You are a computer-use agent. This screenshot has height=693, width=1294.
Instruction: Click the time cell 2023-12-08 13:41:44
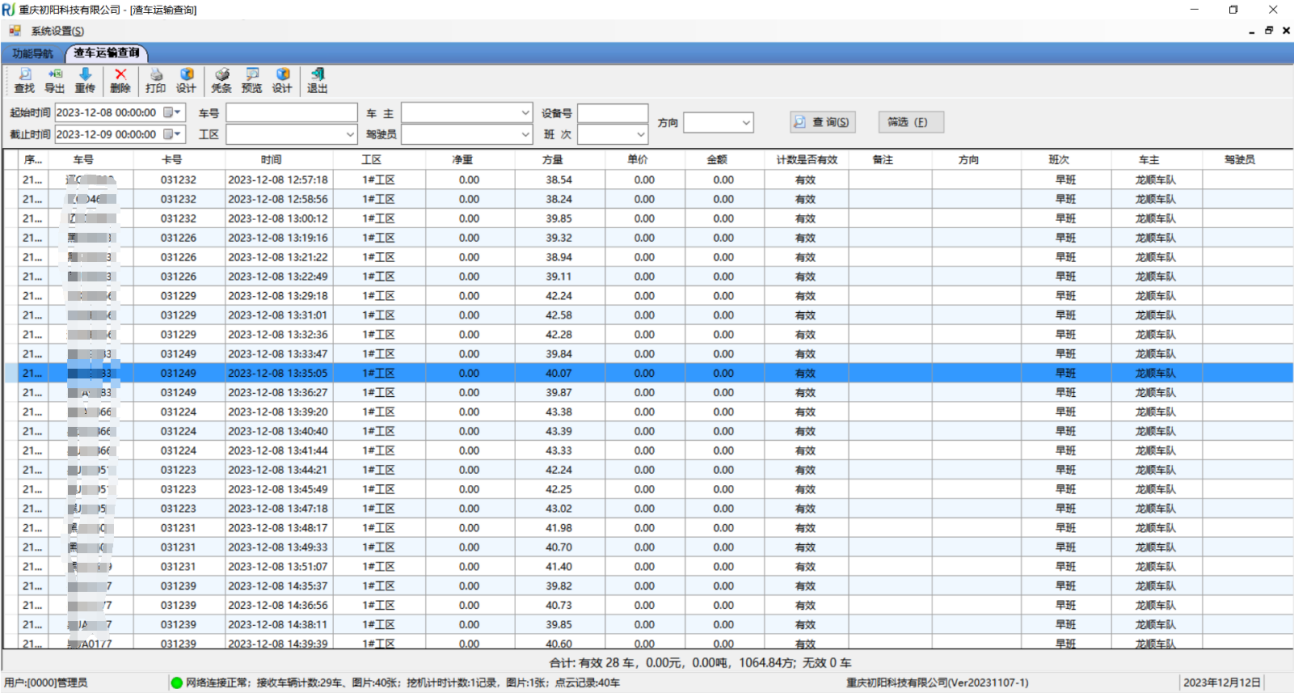[278, 451]
